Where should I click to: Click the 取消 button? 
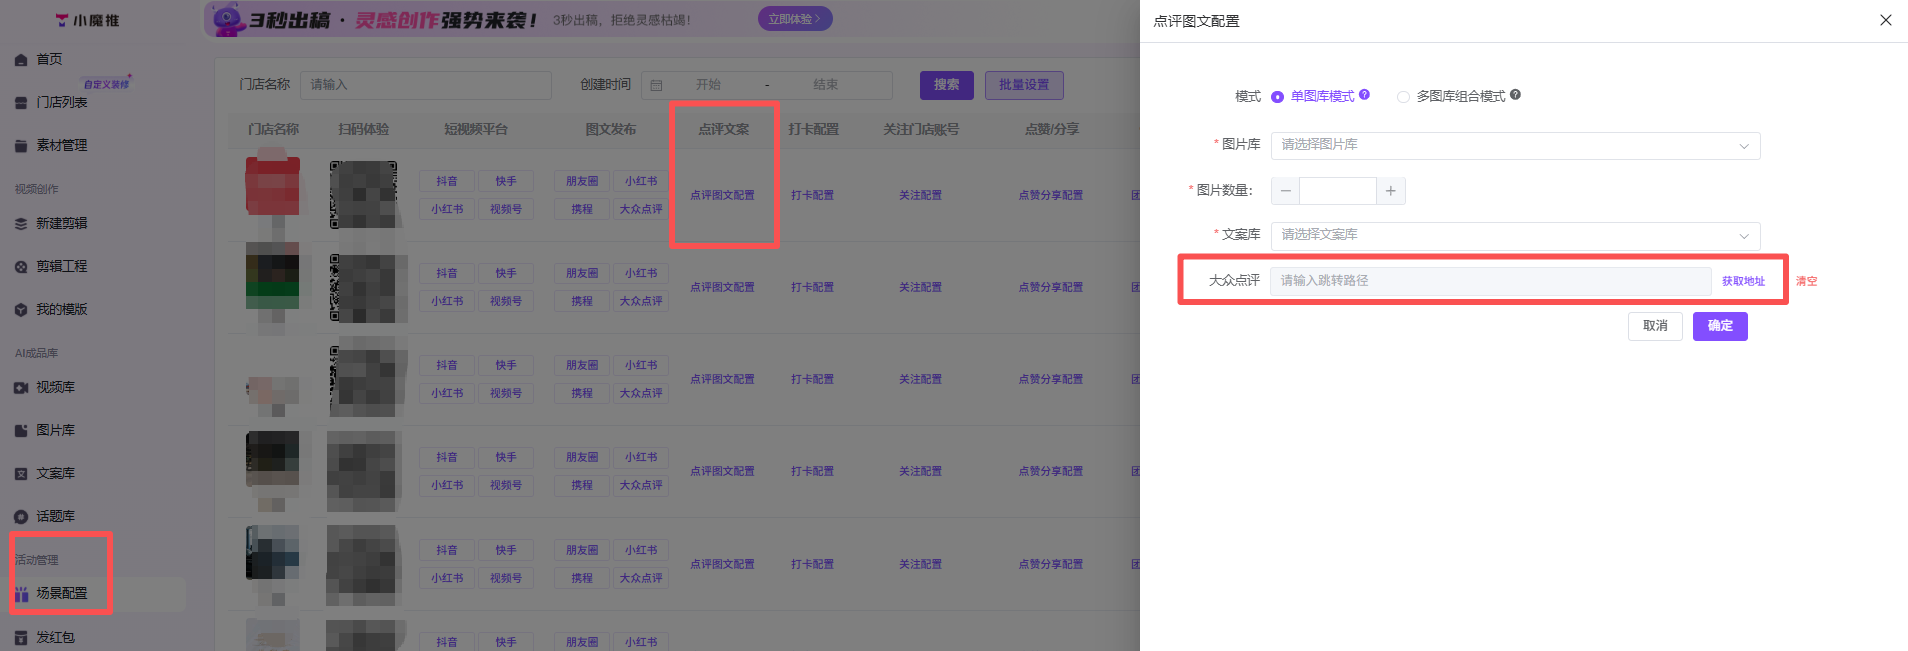(x=1655, y=326)
